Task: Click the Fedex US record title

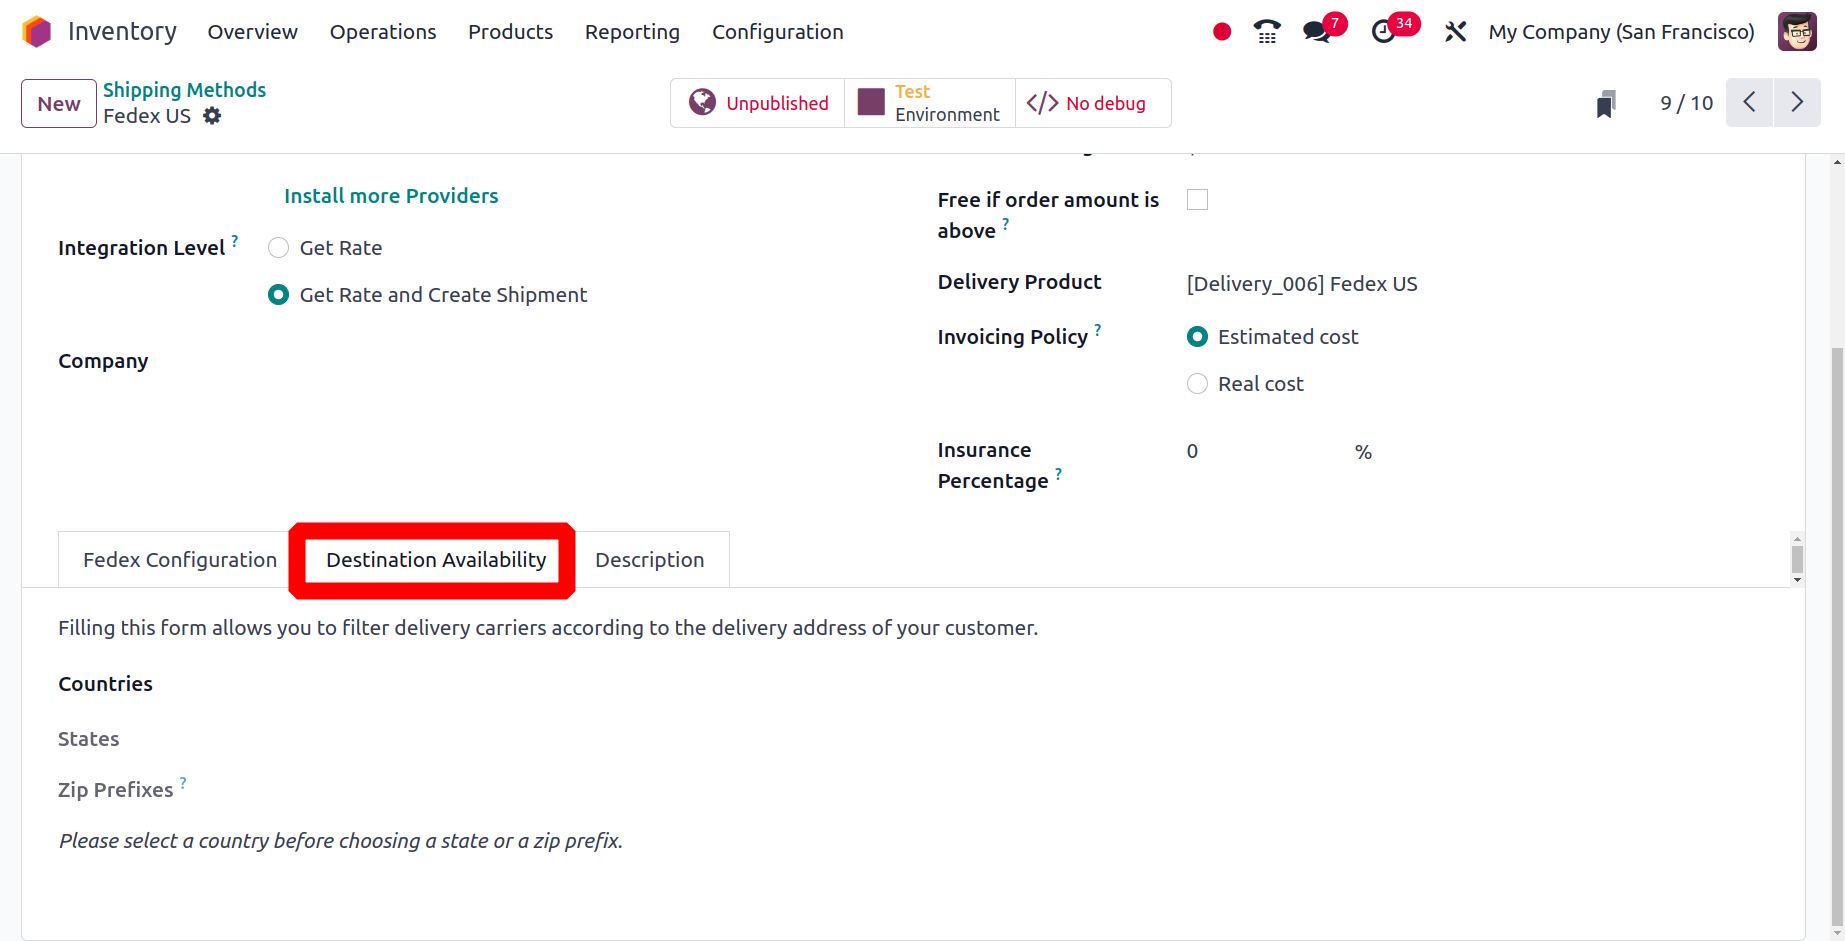Action: click(147, 116)
